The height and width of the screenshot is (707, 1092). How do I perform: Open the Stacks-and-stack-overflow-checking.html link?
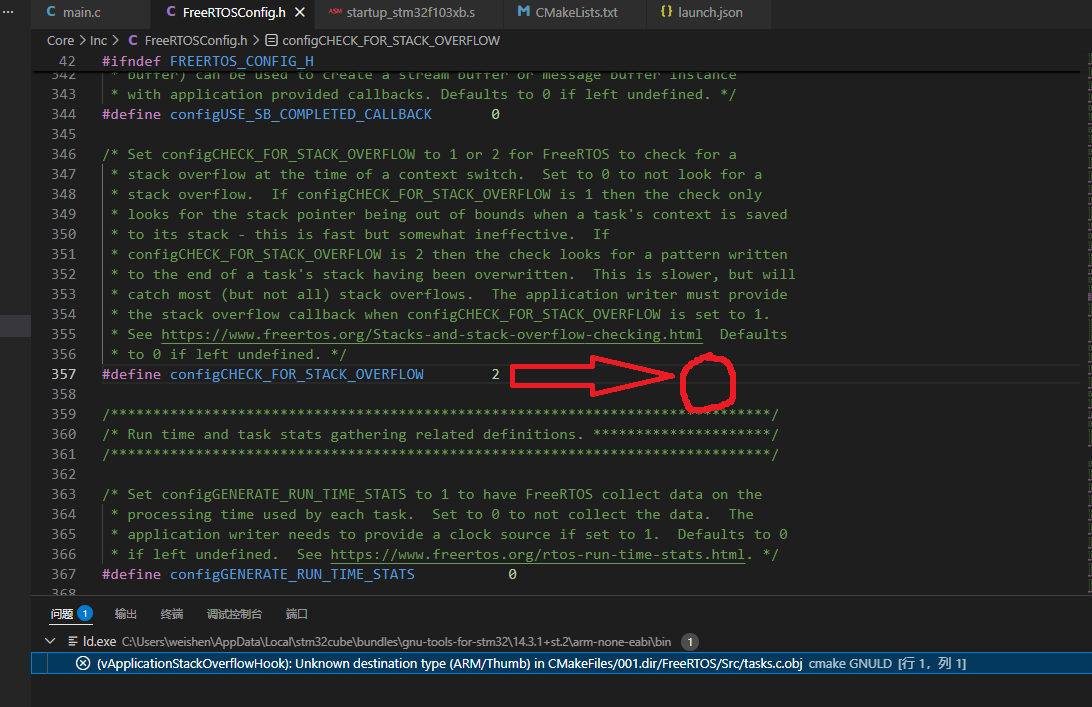pos(432,334)
